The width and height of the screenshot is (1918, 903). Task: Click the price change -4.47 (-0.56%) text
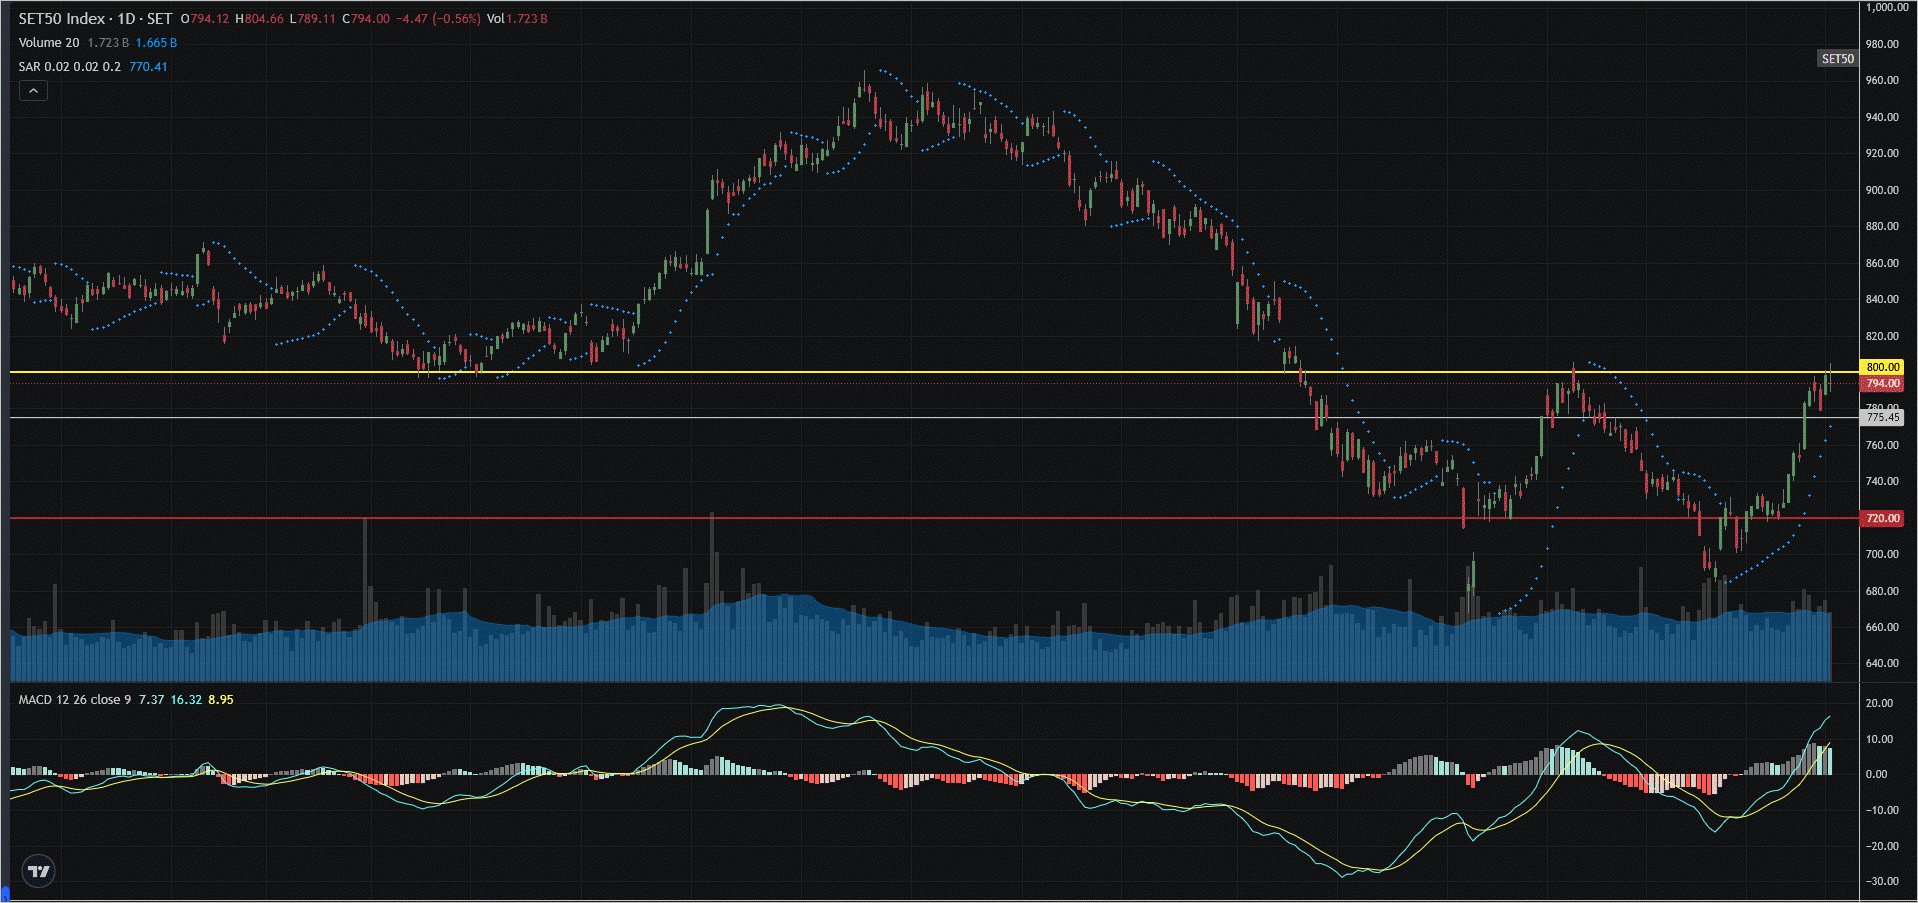click(x=438, y=19)
